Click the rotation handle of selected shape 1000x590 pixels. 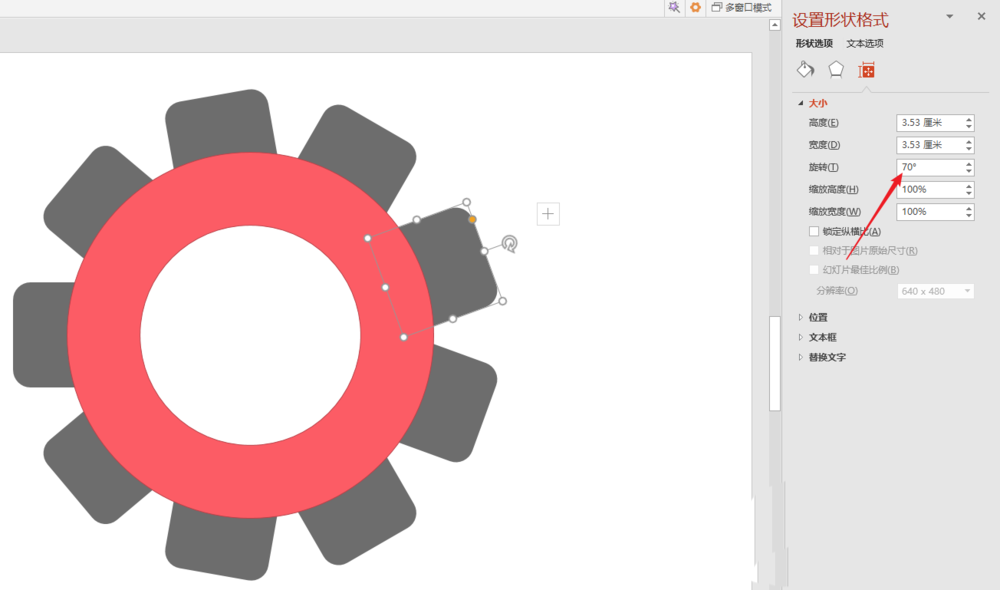[509, 243]
